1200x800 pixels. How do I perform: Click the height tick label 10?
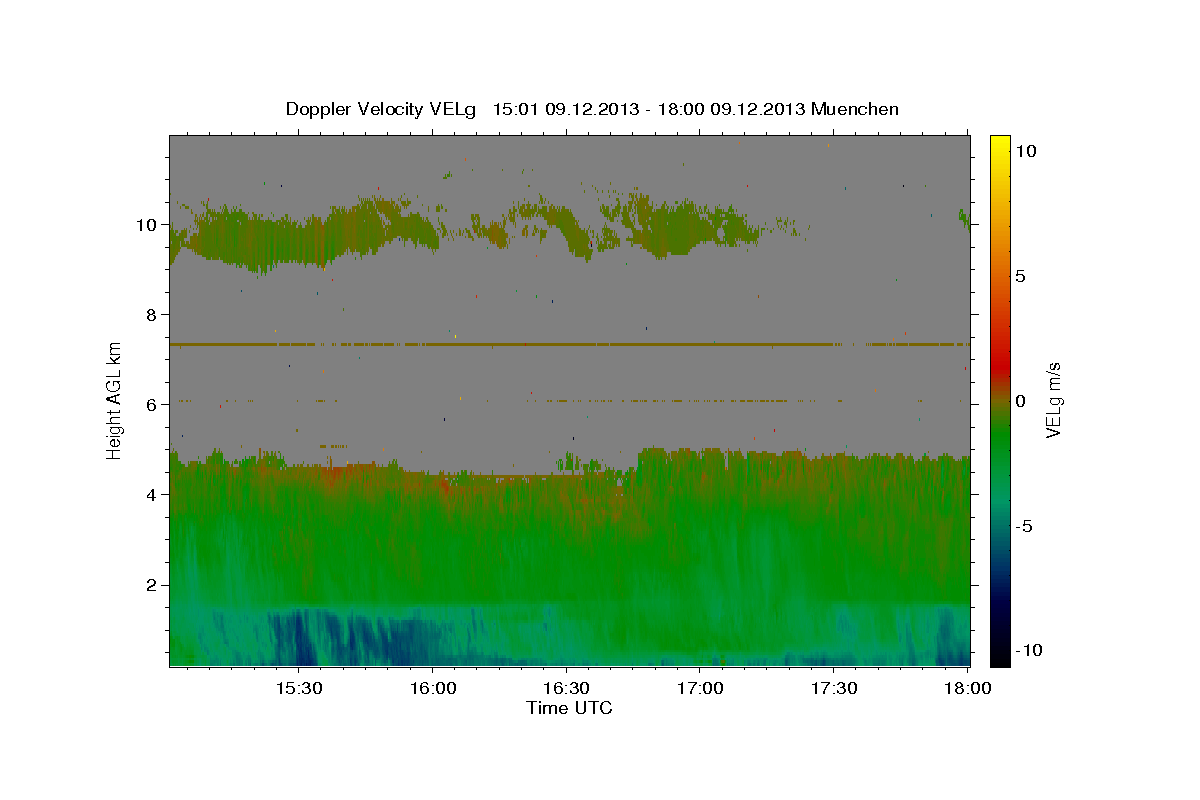coord(148,225)
